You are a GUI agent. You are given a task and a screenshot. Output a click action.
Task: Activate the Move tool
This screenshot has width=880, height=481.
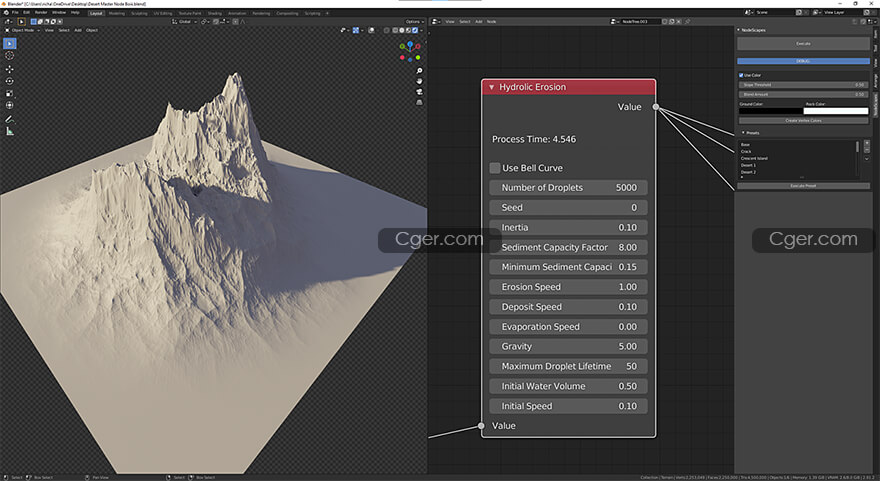tap(10, 69)
